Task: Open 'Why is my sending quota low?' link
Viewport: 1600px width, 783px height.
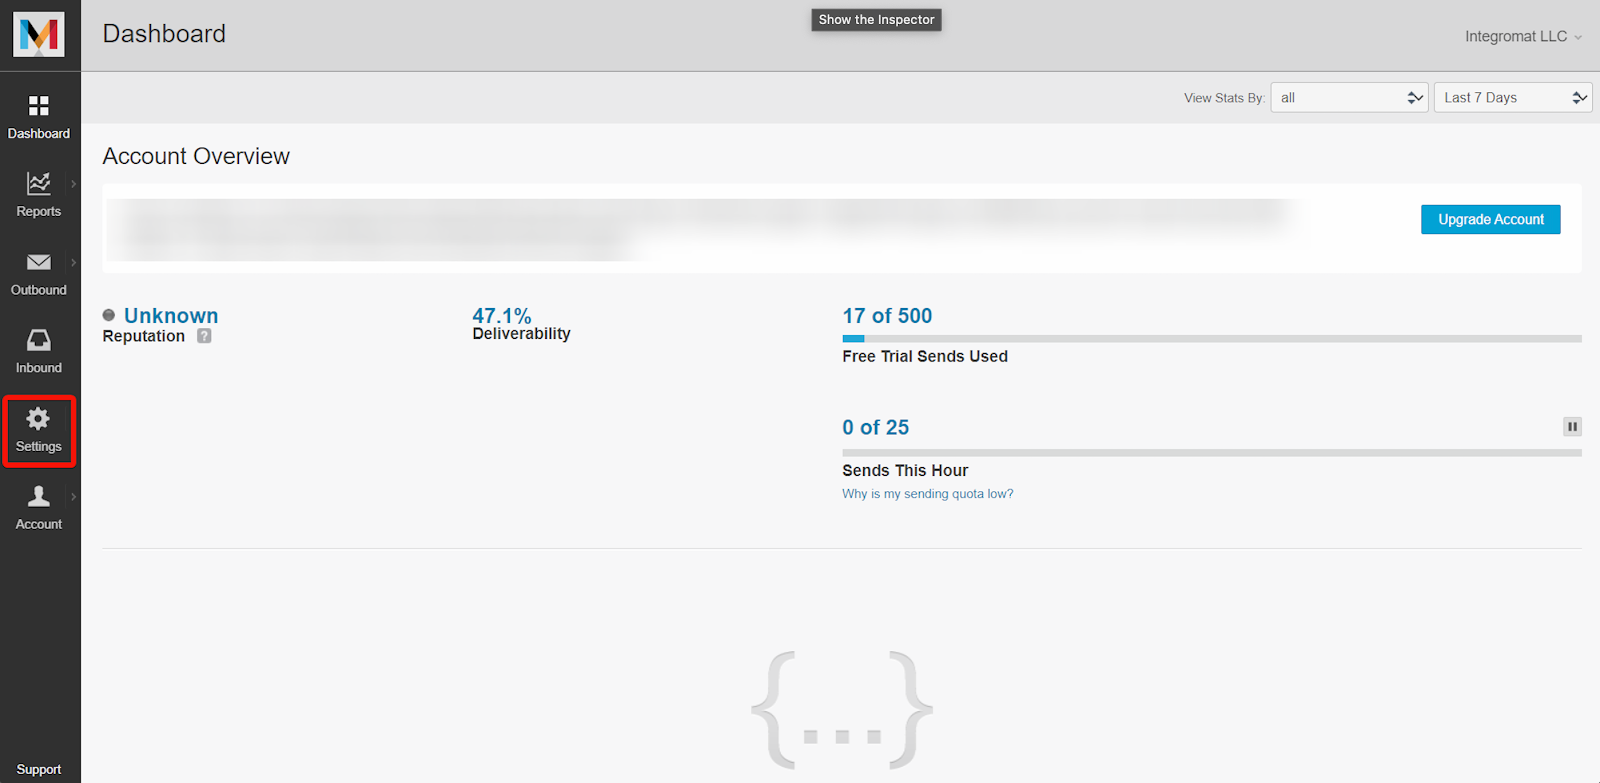Action: click(x=927, y=494)
